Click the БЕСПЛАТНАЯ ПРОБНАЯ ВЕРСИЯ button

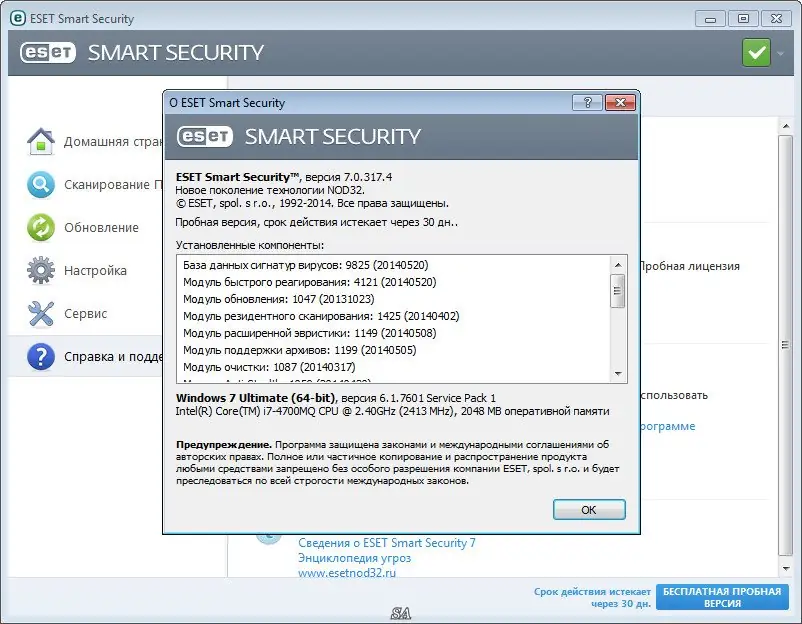click(x=721, y=597)
